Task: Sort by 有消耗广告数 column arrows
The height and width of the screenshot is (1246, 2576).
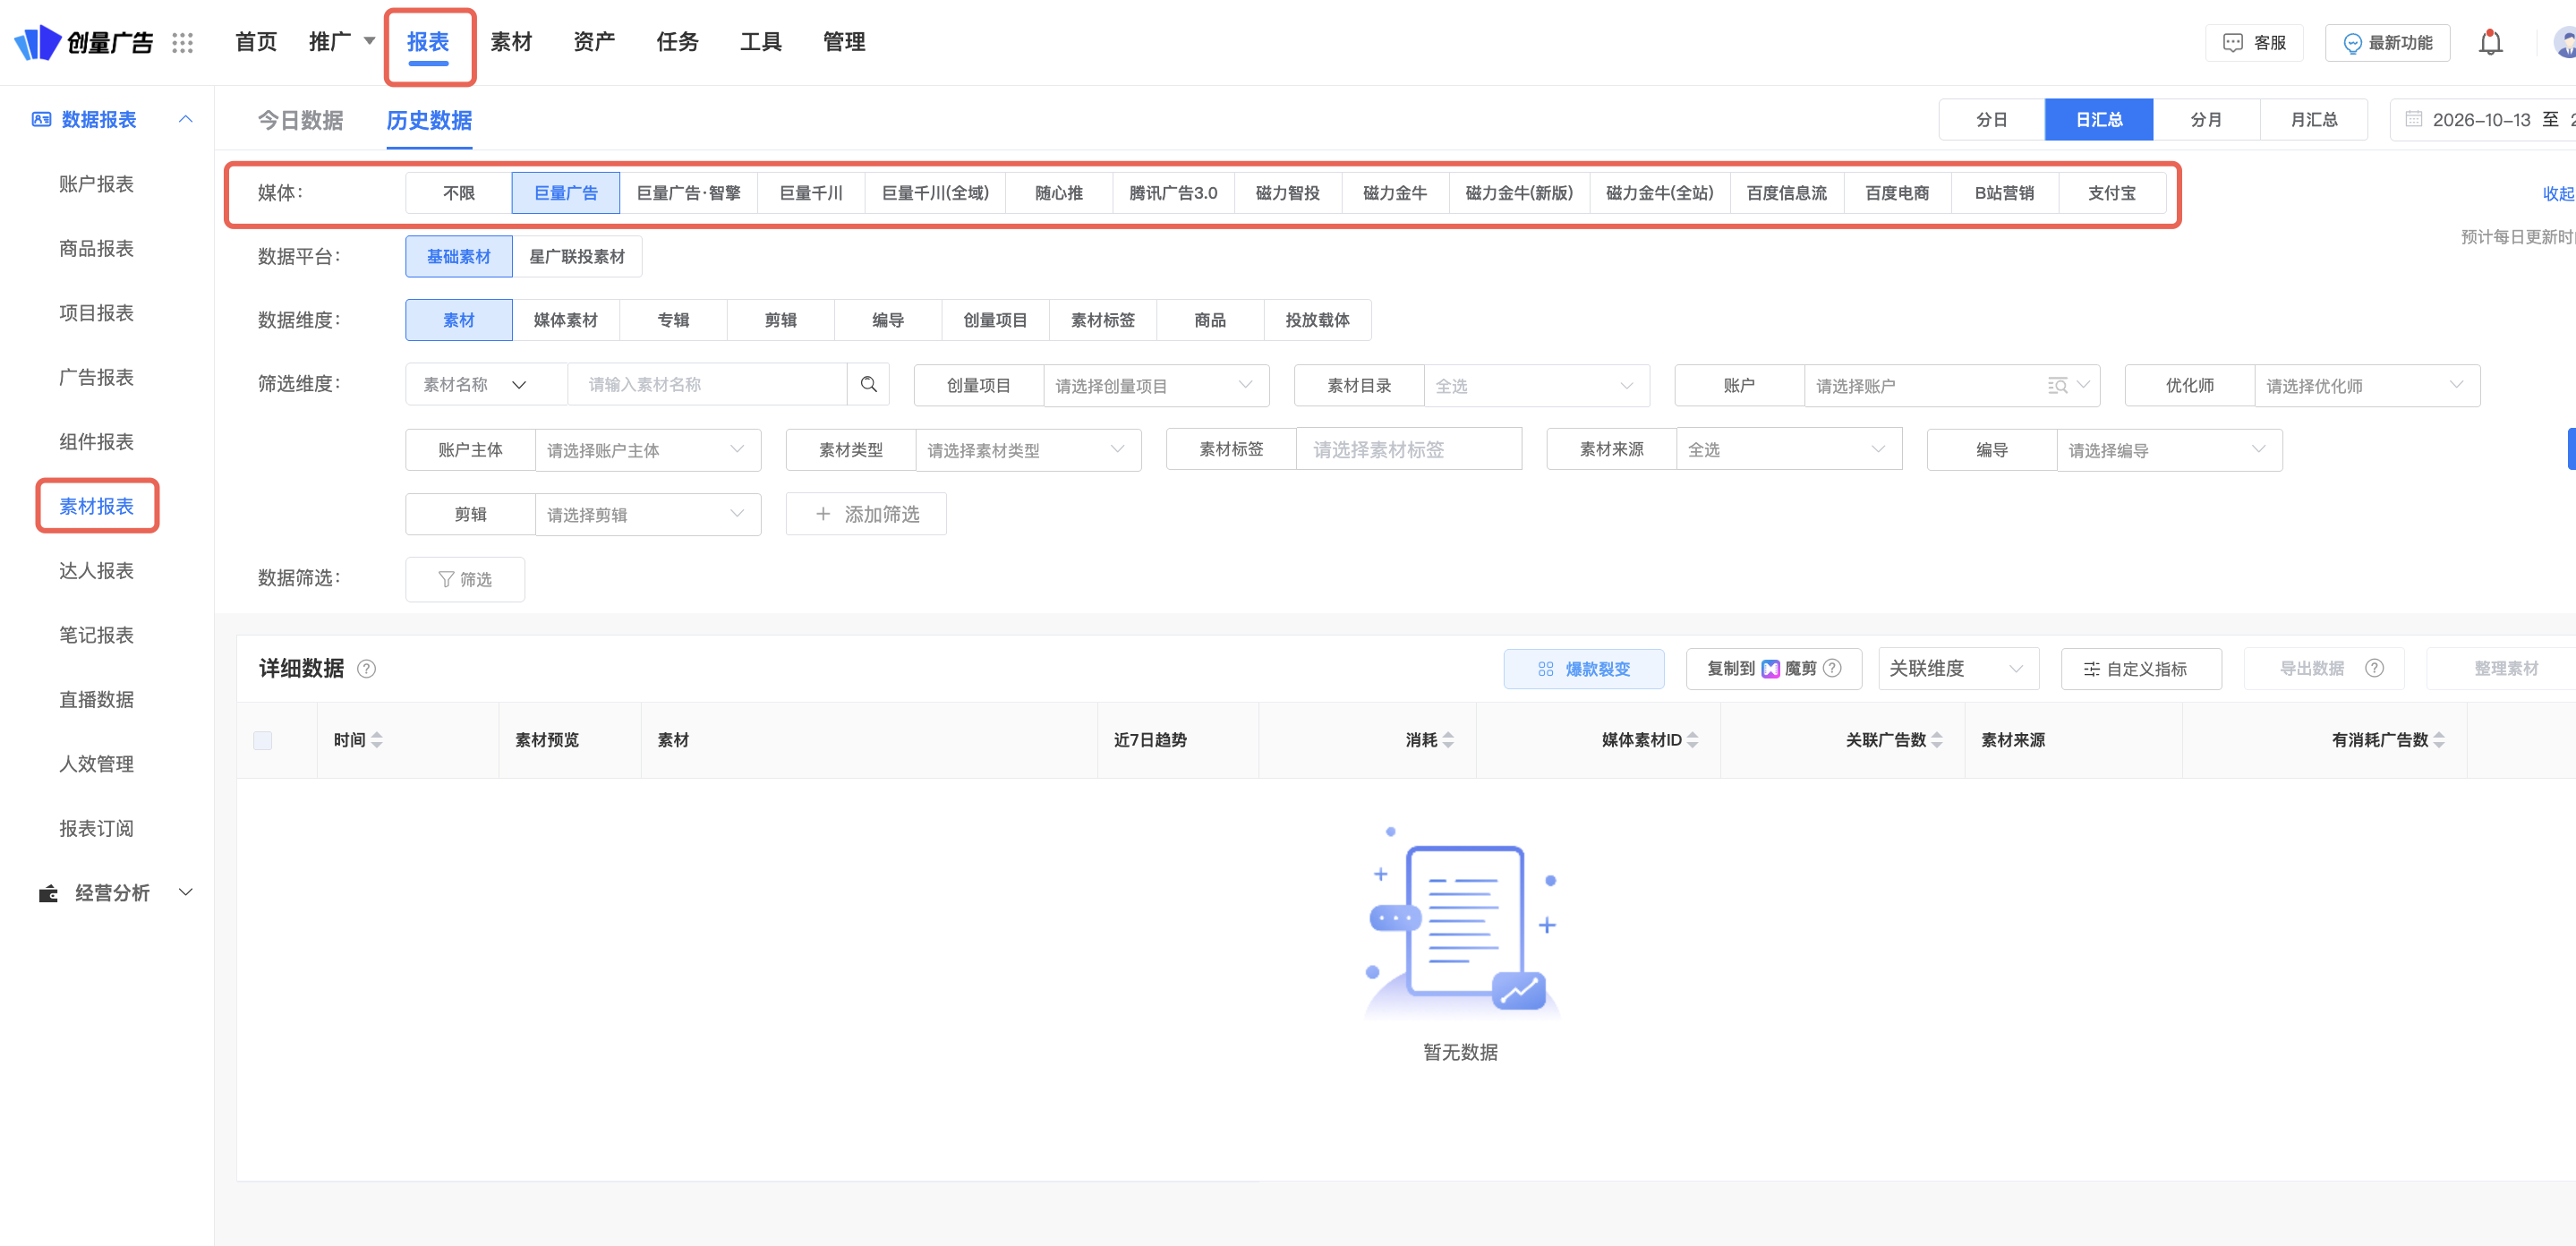Action: pyautogui.click(x=2439, y=740)
